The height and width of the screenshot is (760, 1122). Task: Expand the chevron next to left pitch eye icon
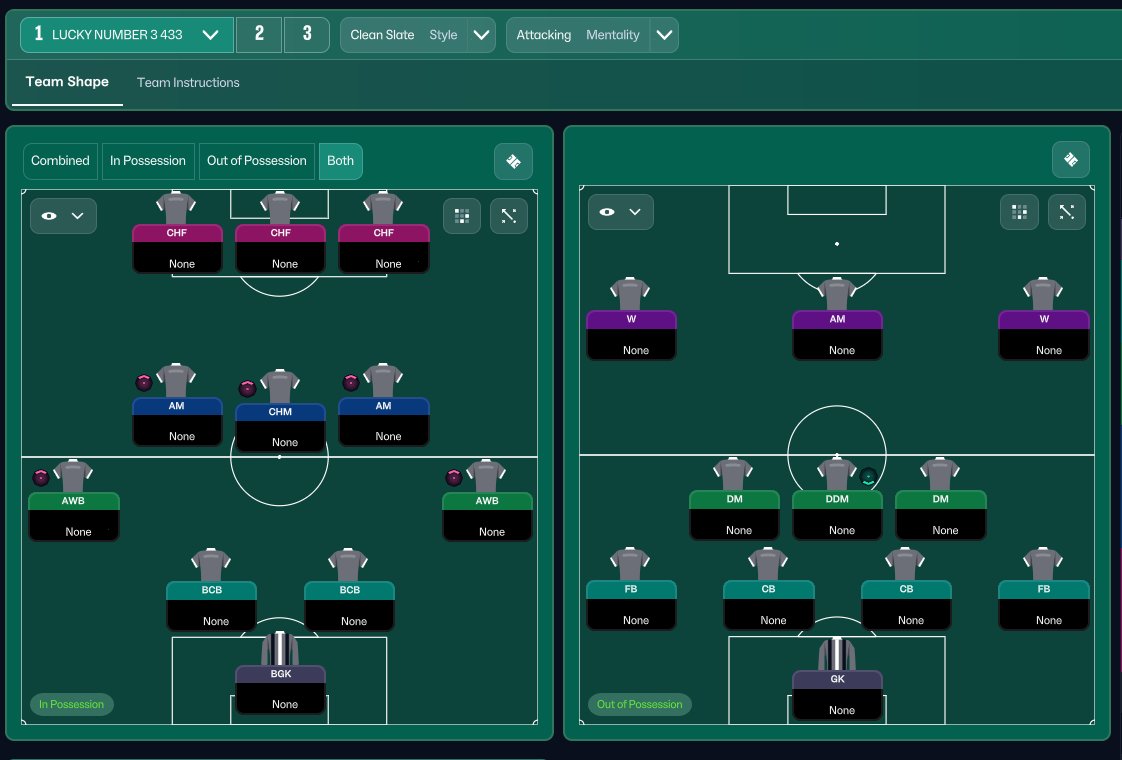[77, 215]
